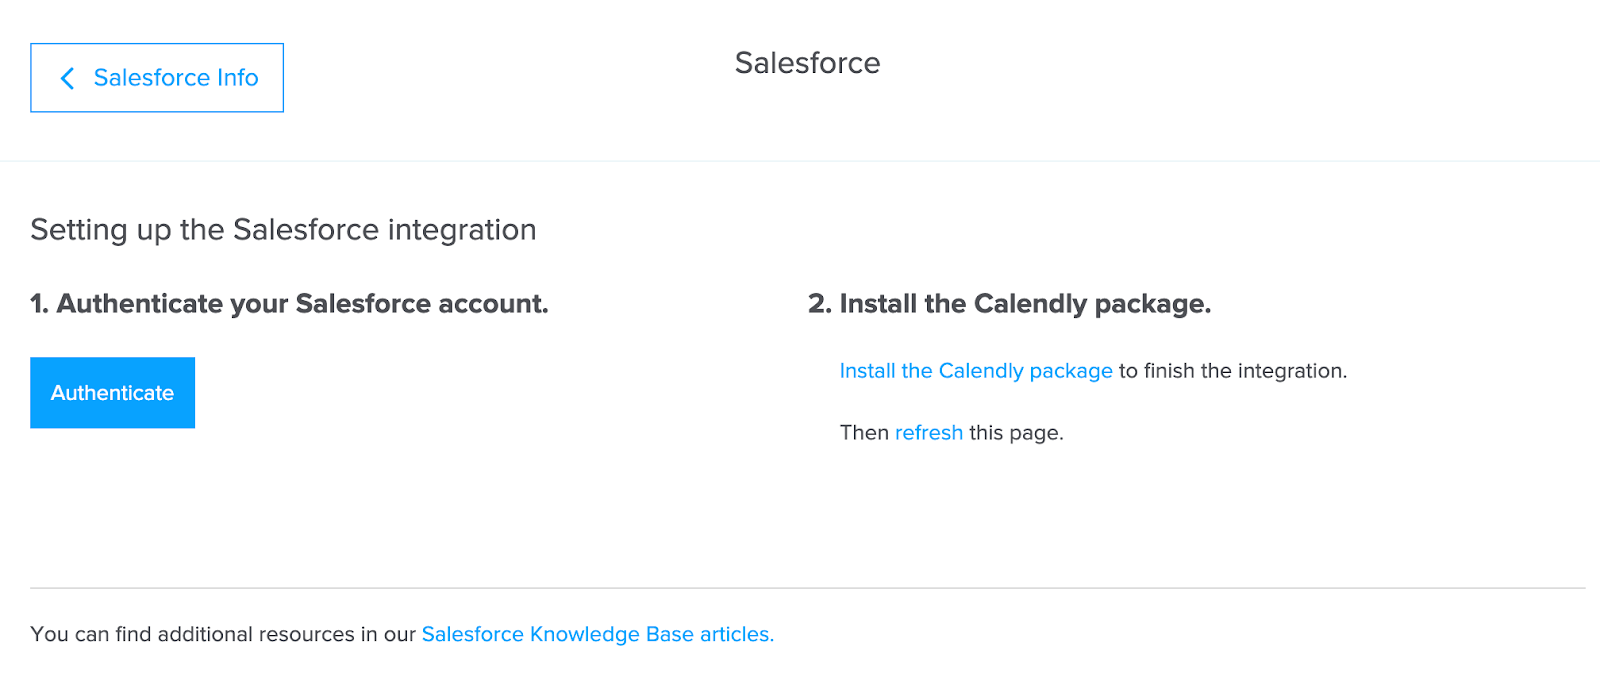Go back via Salesforce Info label
Viewport: 1600px width, 700px height.
click(x=176, y=78)
